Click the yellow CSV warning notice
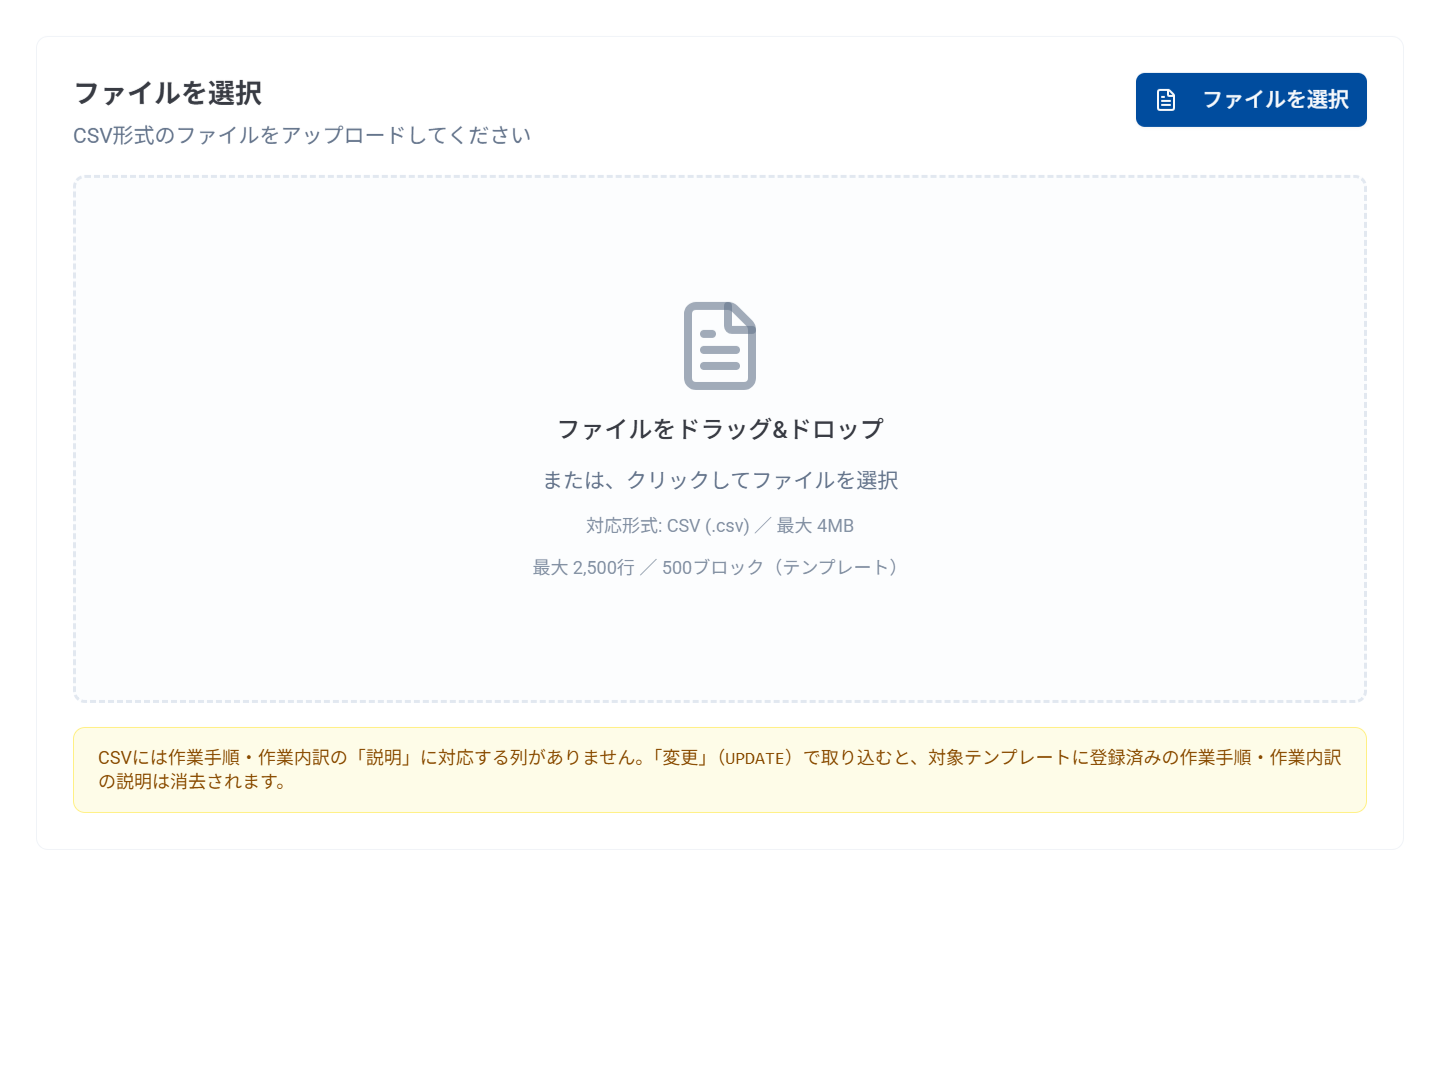1440x1090 pixels. click(720, 770)
